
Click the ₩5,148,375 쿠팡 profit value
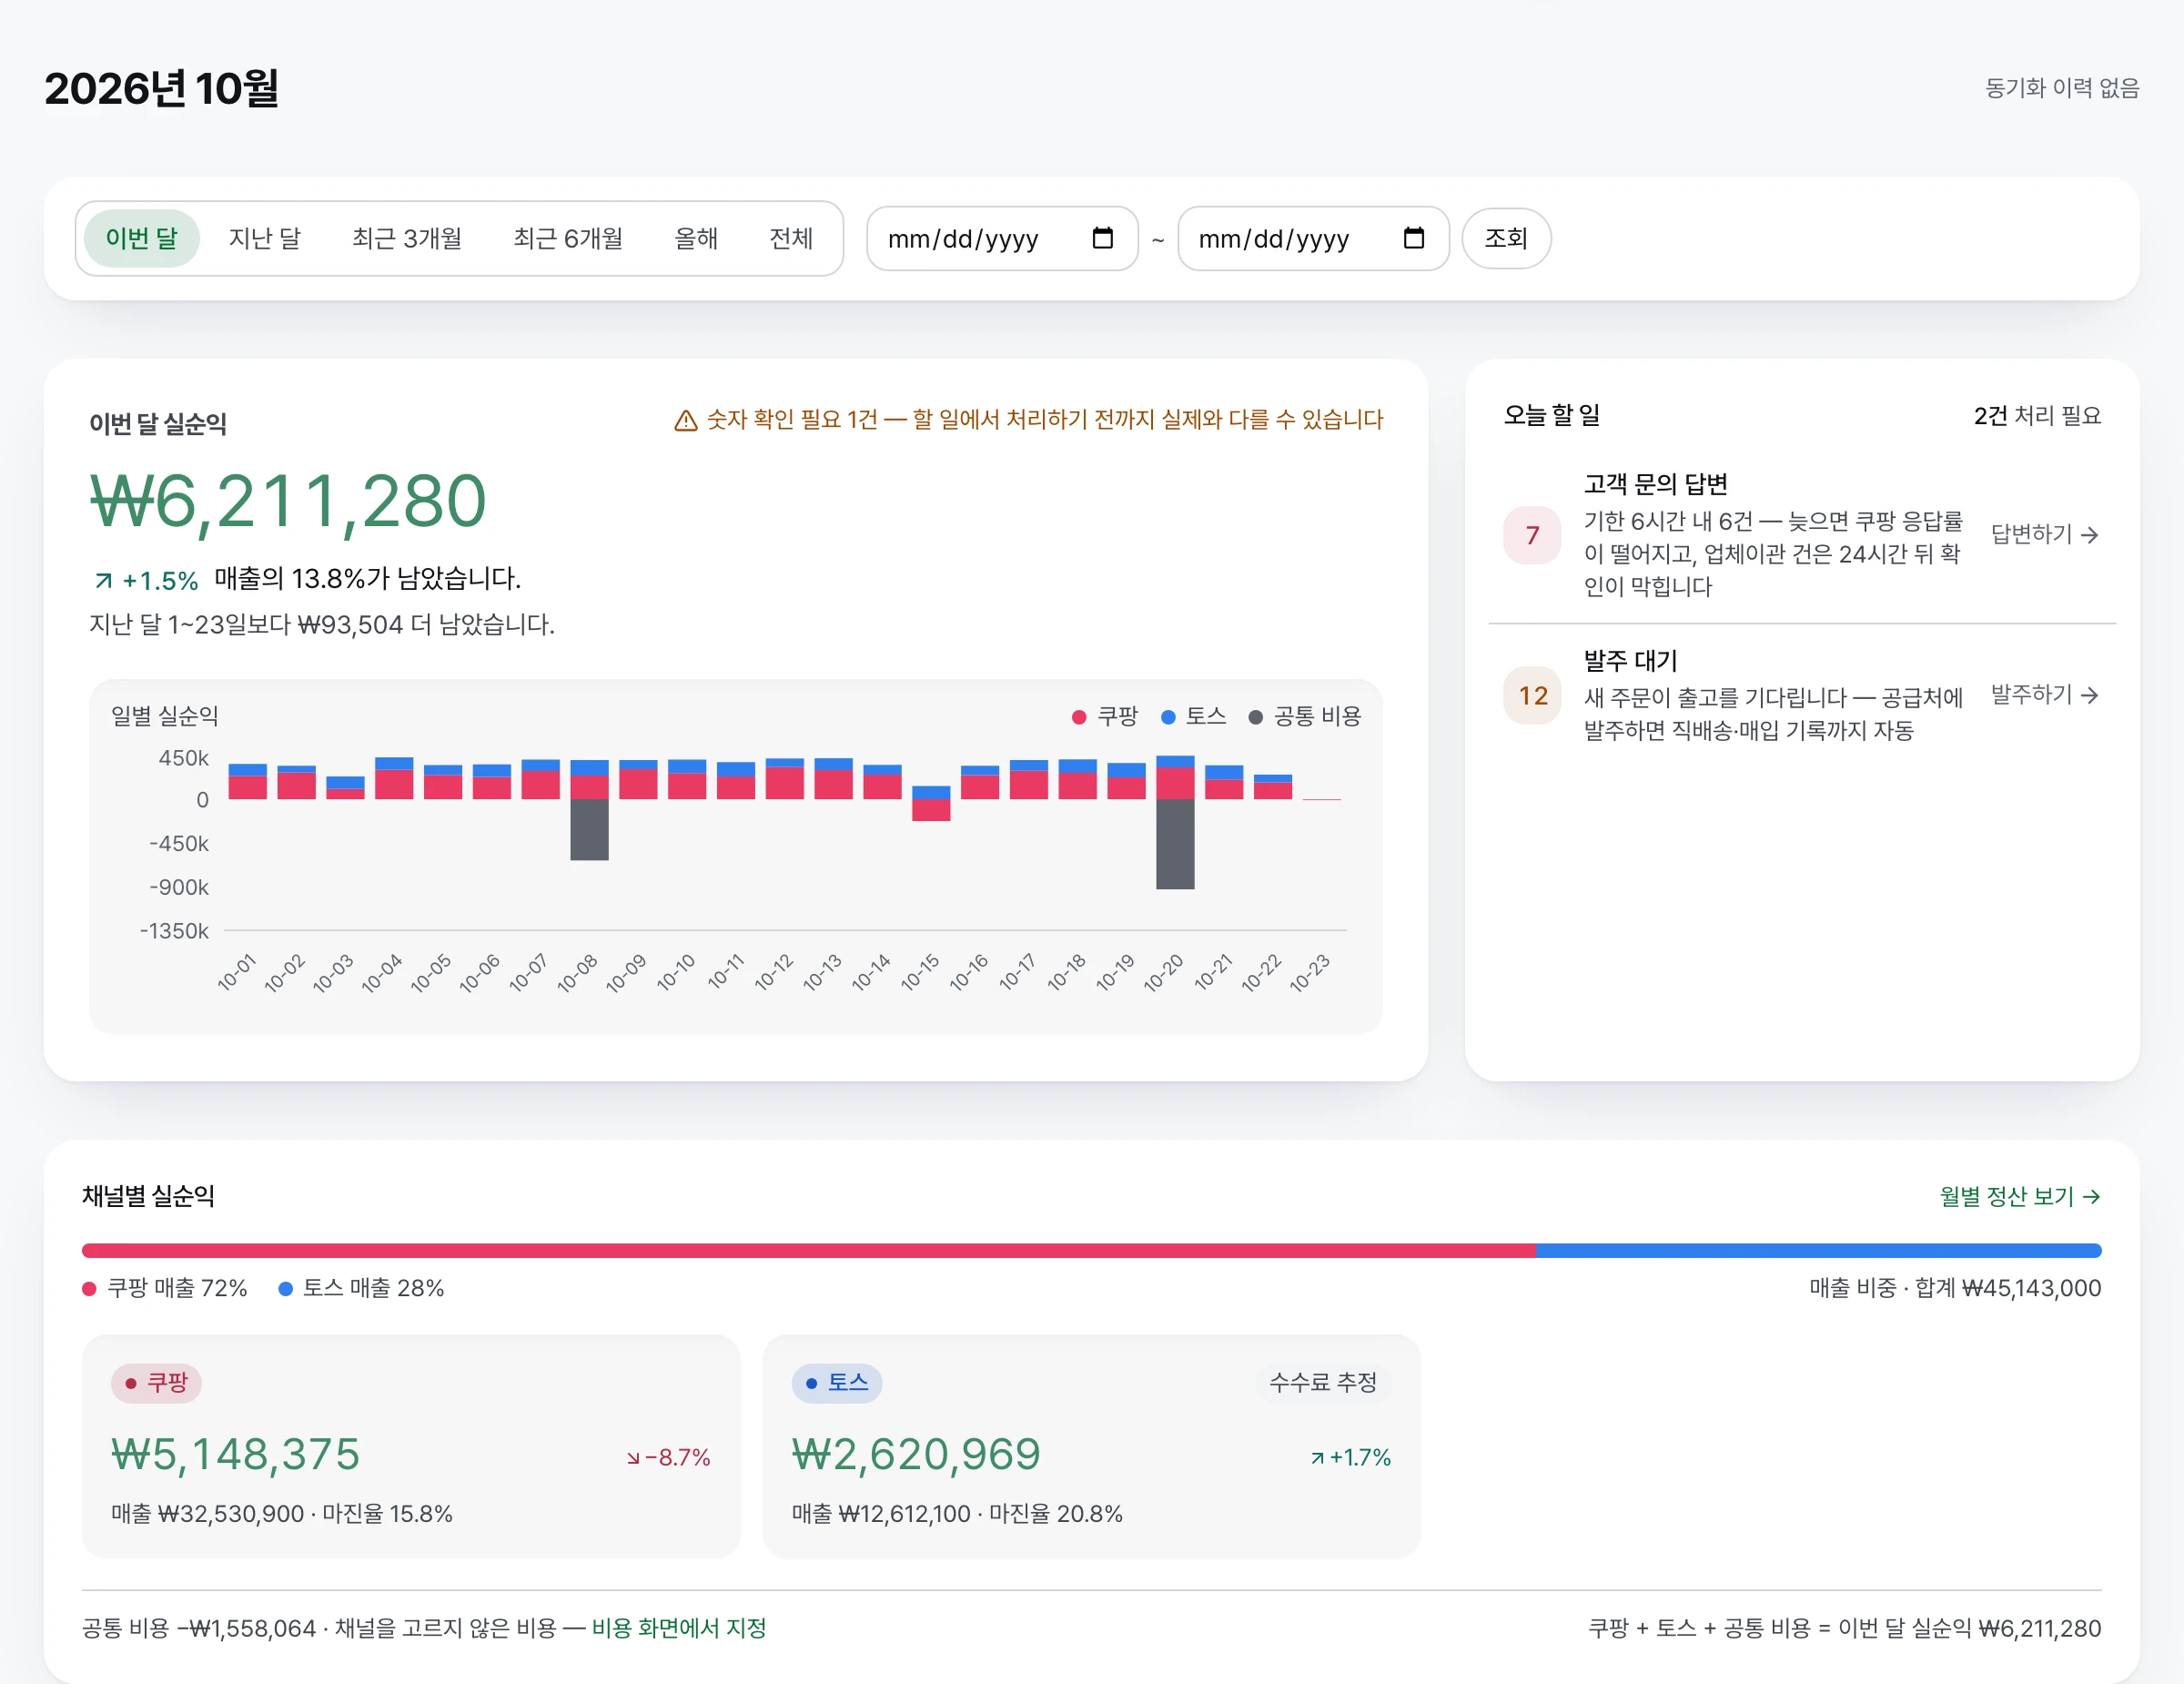point(235,1455)
